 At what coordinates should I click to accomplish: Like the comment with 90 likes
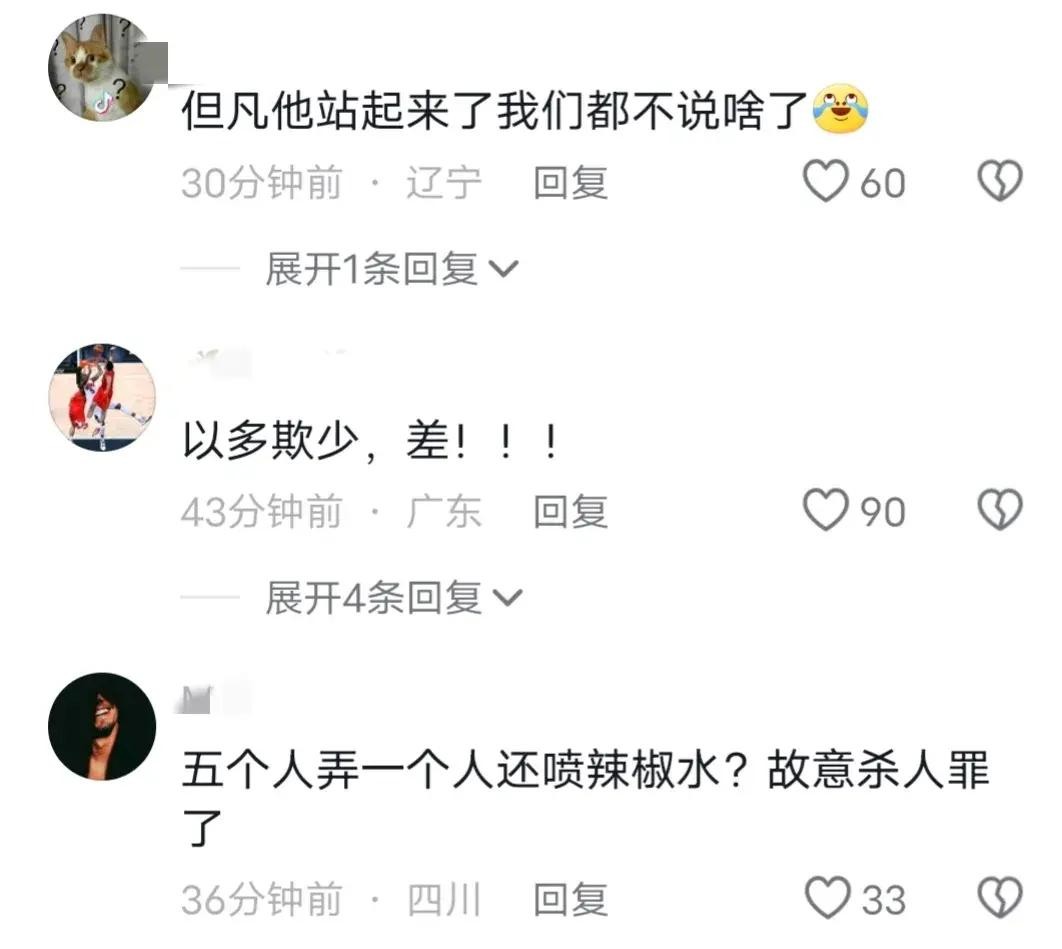point(826,509)
